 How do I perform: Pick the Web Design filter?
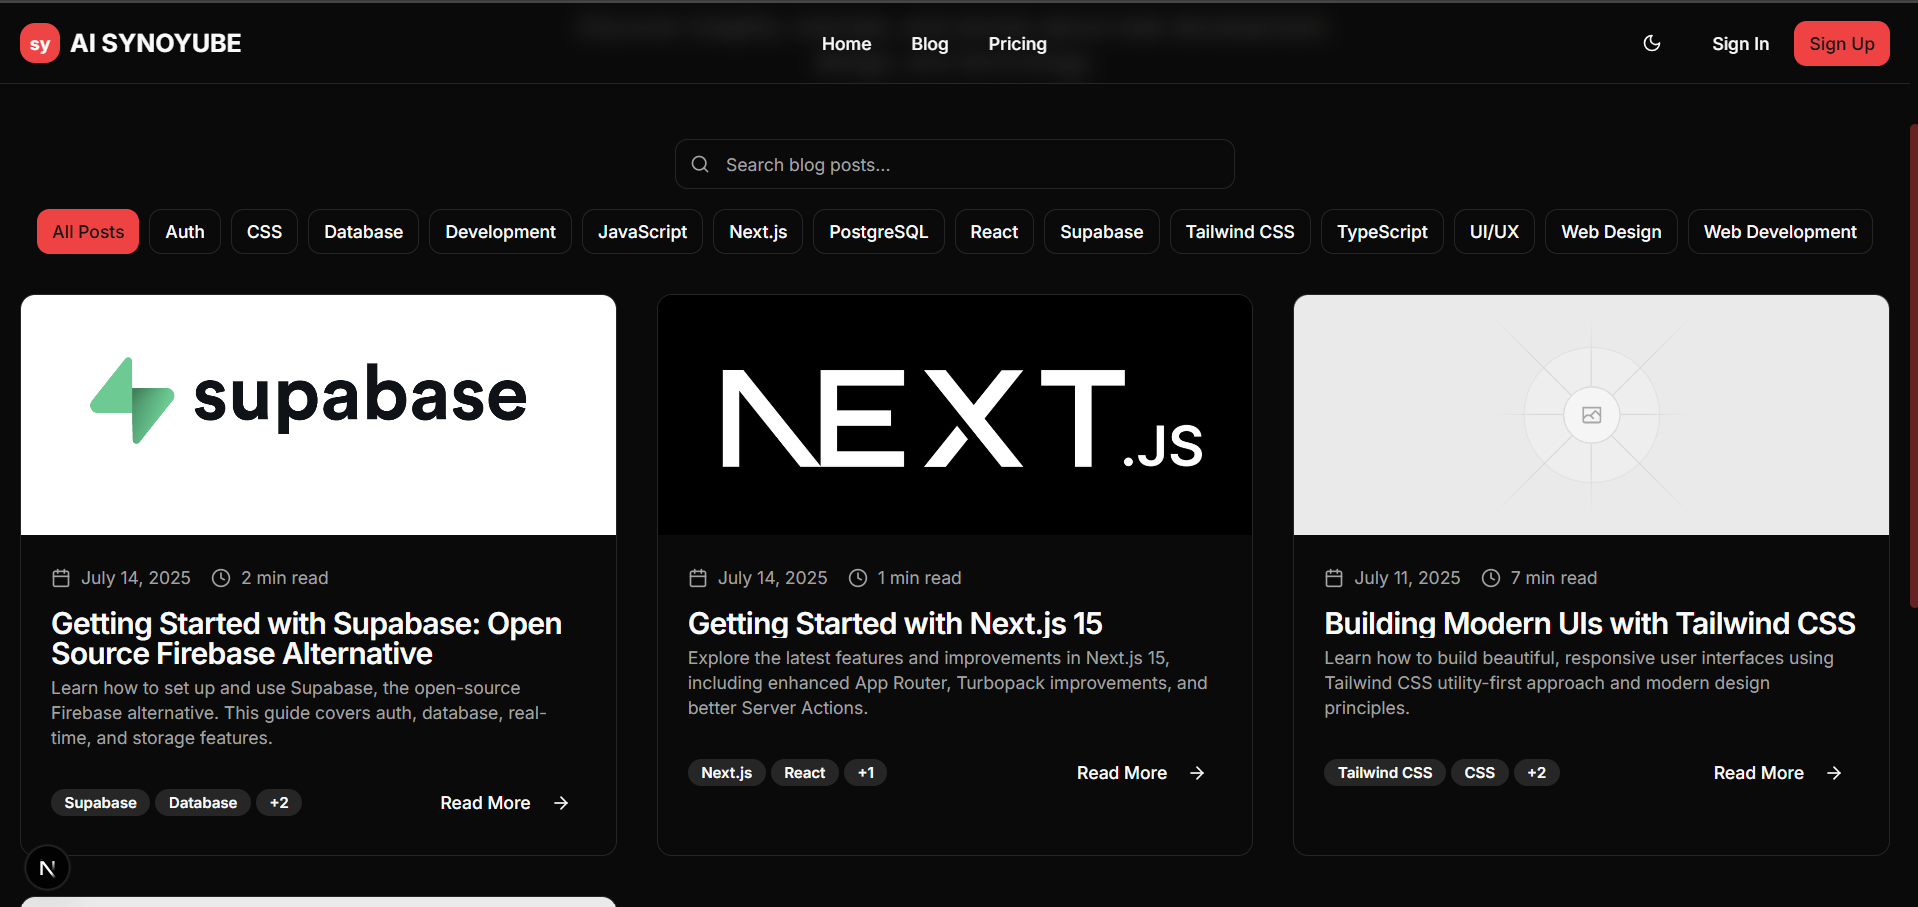[x=1611, y=232]
